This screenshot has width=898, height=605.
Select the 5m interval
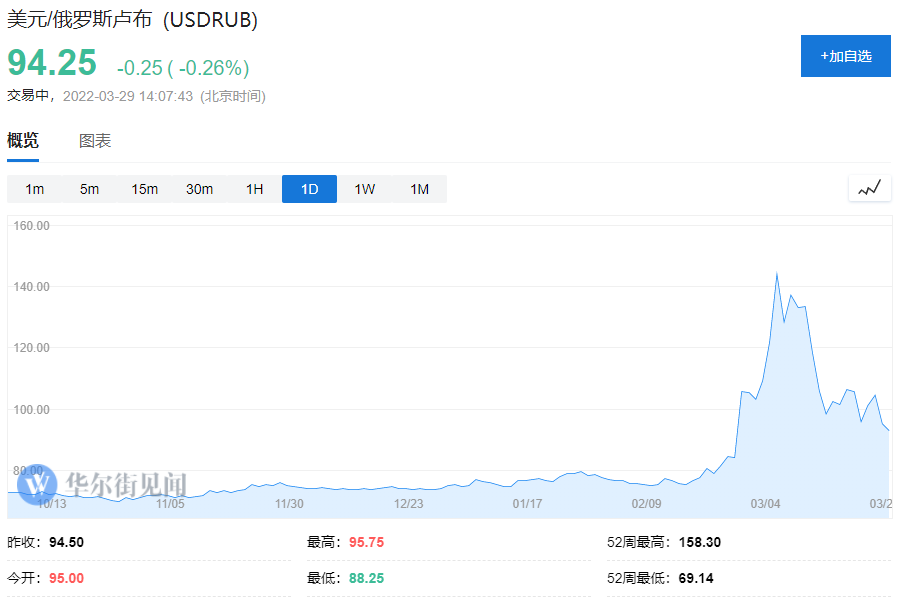coord(89,189)
